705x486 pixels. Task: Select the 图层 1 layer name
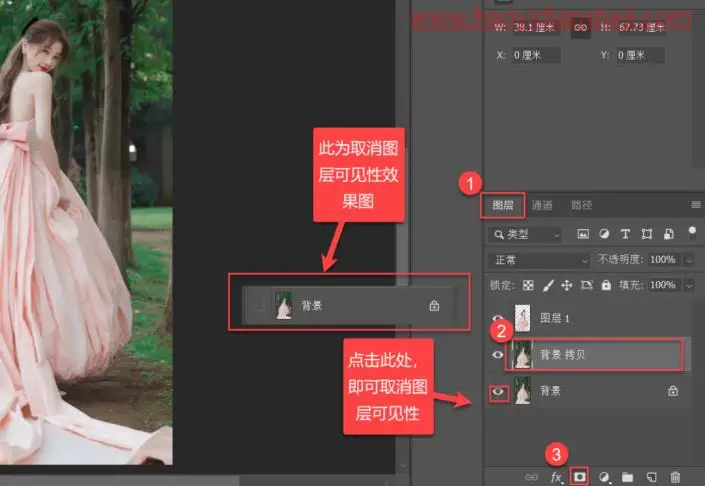pyautogui.click(x=555, y=318)
